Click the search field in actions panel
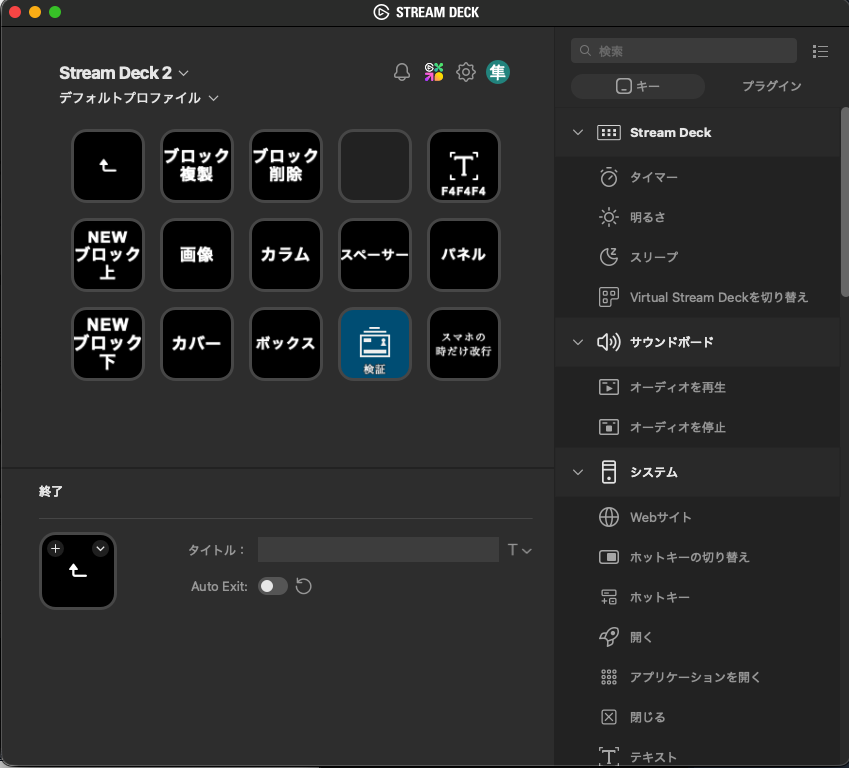Image resolution: width=849 pixels, height=768 pixels. pyautogui.click(x=684, y=51)
